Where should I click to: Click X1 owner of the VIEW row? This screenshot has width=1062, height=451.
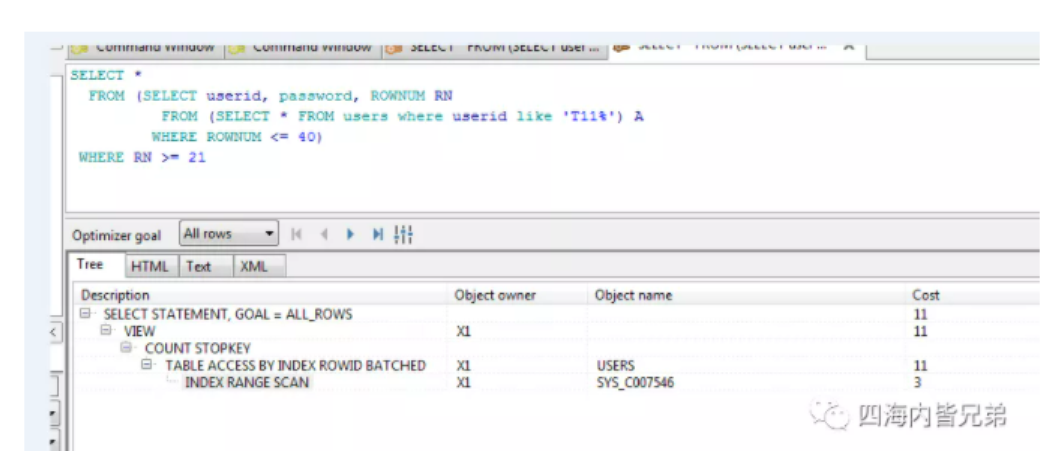464,332
